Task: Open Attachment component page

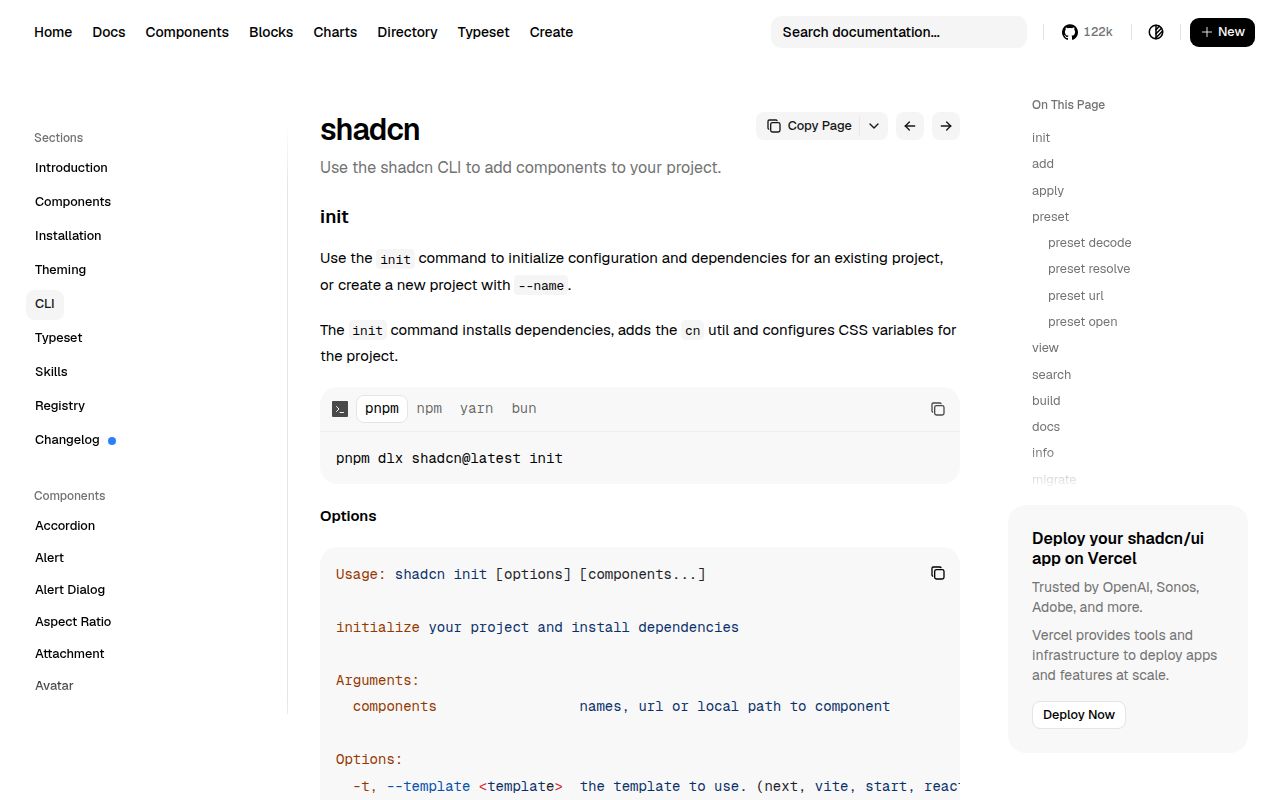Action: 70,654
